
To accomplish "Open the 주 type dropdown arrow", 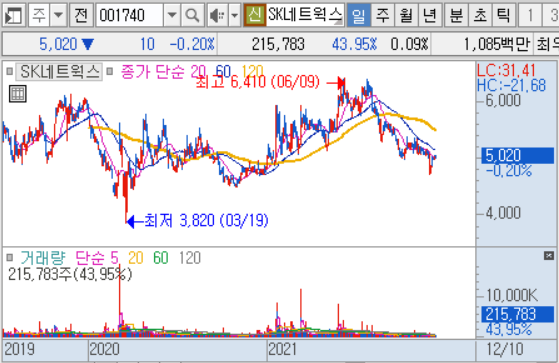I will pyautogui.click(x=58, y=15).
